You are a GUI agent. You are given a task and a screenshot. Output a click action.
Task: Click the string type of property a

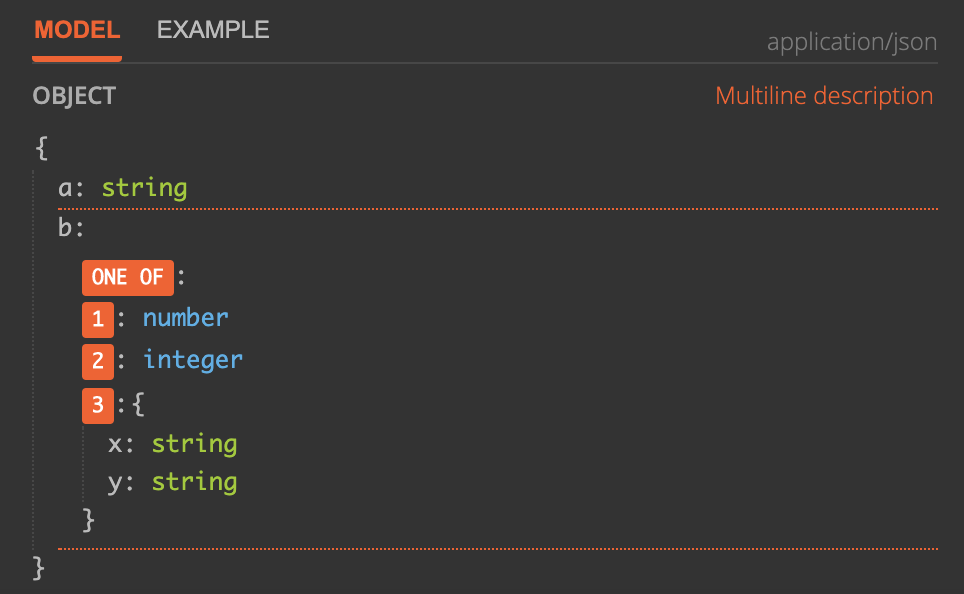[x=144, y=188]
